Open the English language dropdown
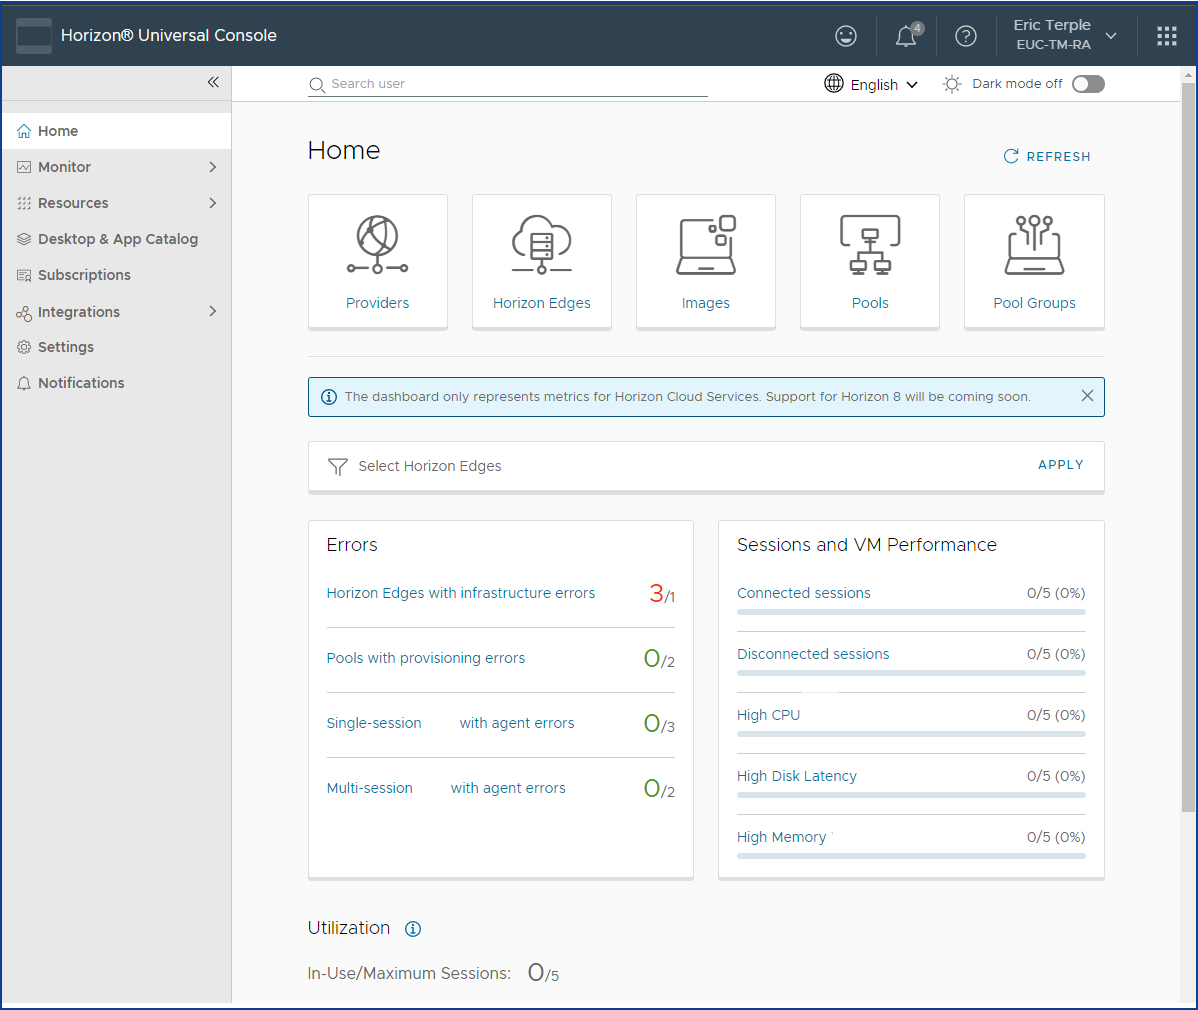 (872, 84)
